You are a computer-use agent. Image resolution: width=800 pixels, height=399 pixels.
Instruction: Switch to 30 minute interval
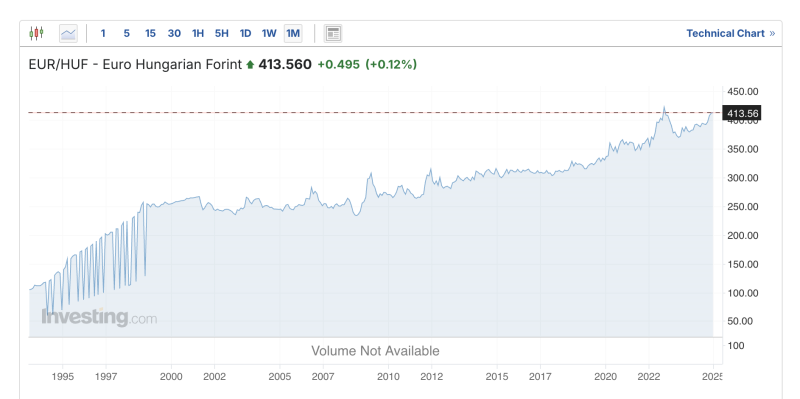174,34
